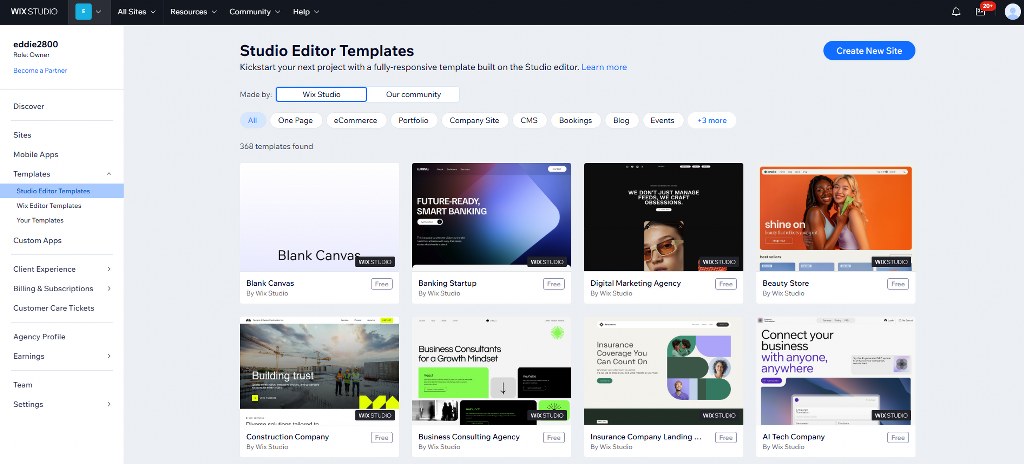Open the notifications bell icon

tap(956, 12)
